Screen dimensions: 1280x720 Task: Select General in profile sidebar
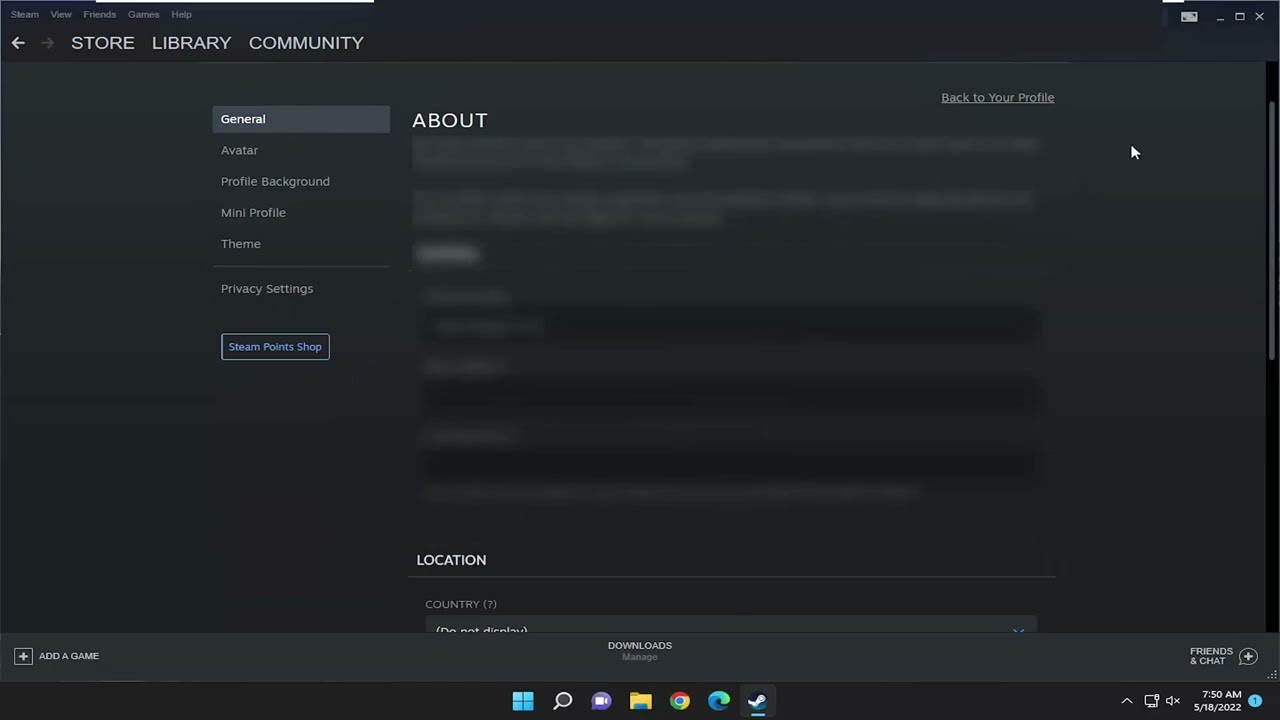point(301,119)
